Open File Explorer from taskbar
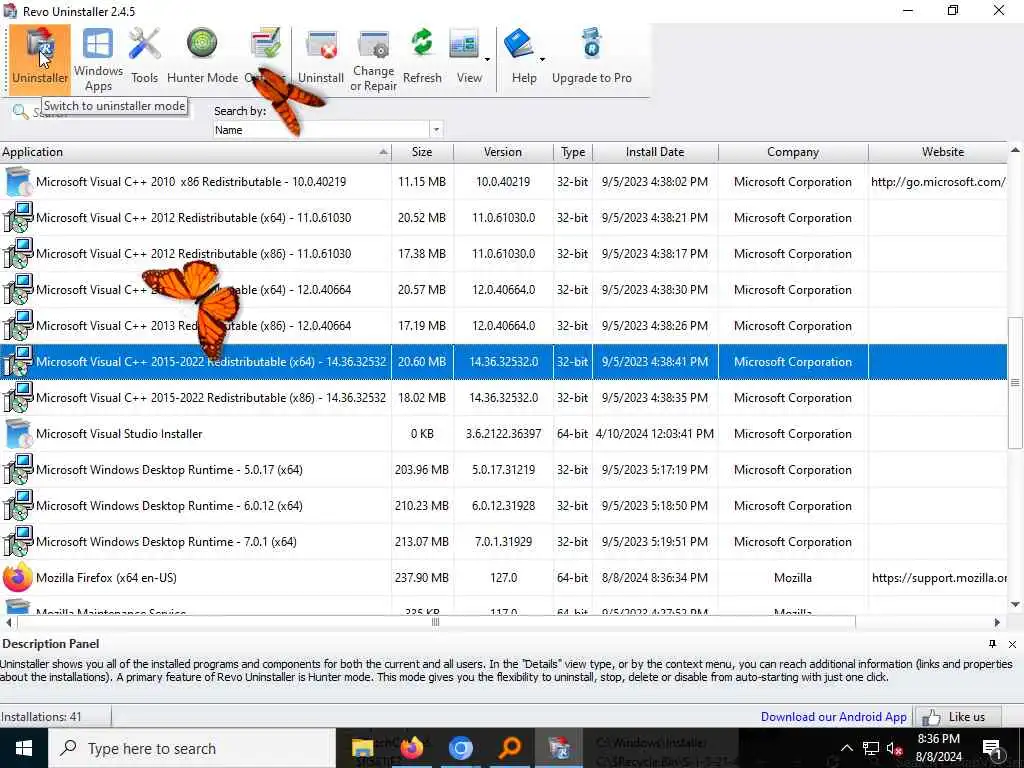 363,748
